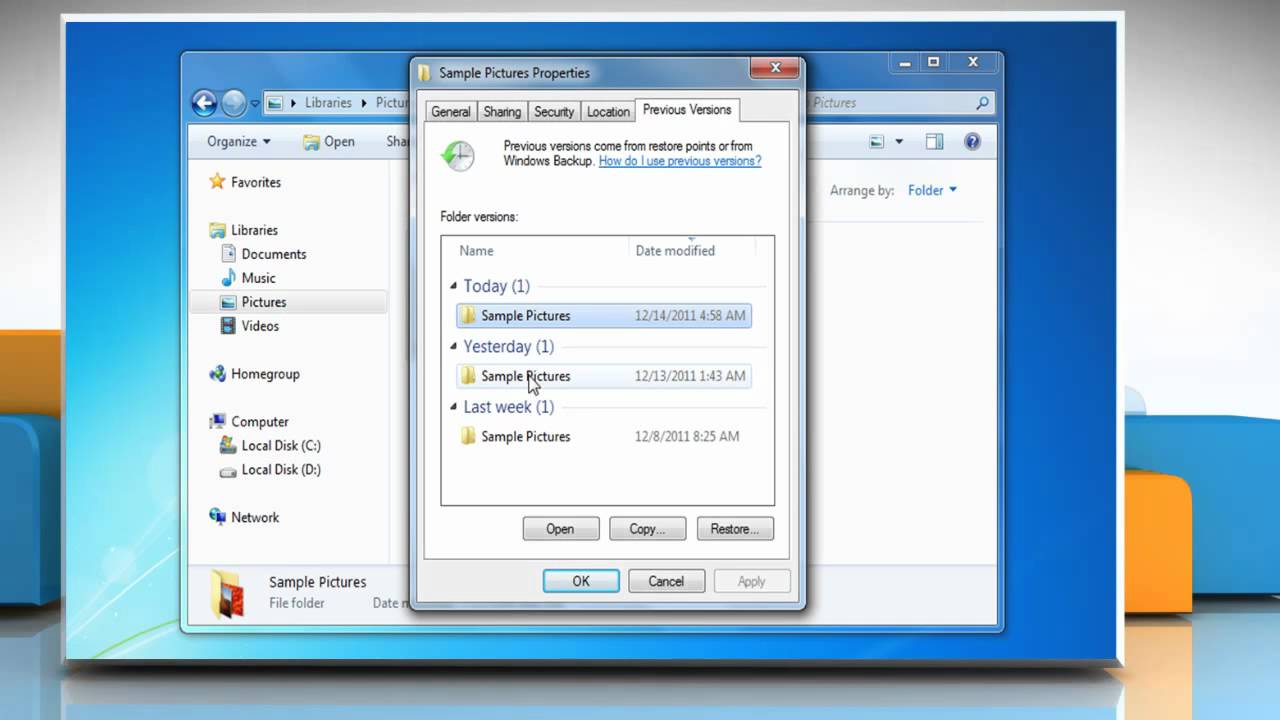The width and height of the screenshot is (1280, 720).
Task: Click the Homegroup icon
Action: tap(217, 374)
